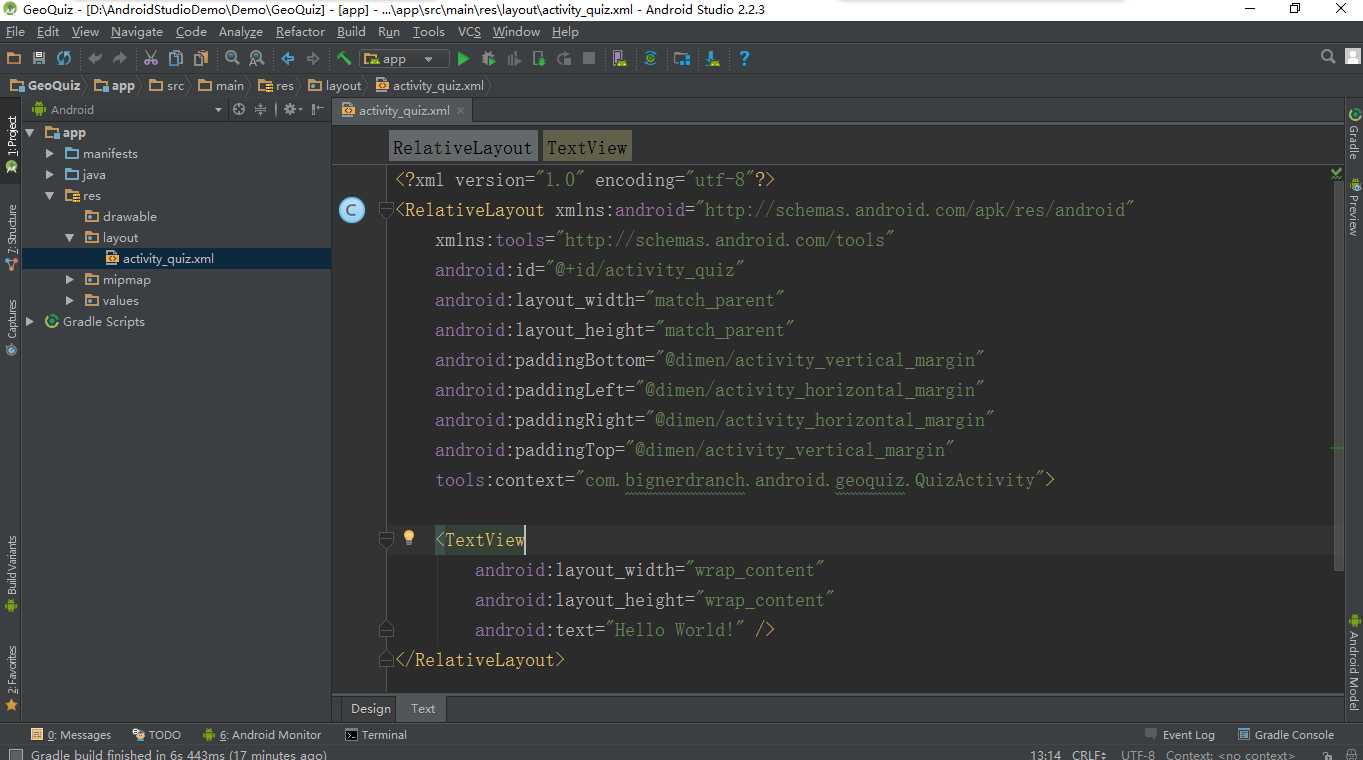
Task: Click the Search Everywhere magnifier icon
Action: pos(1328,57)
